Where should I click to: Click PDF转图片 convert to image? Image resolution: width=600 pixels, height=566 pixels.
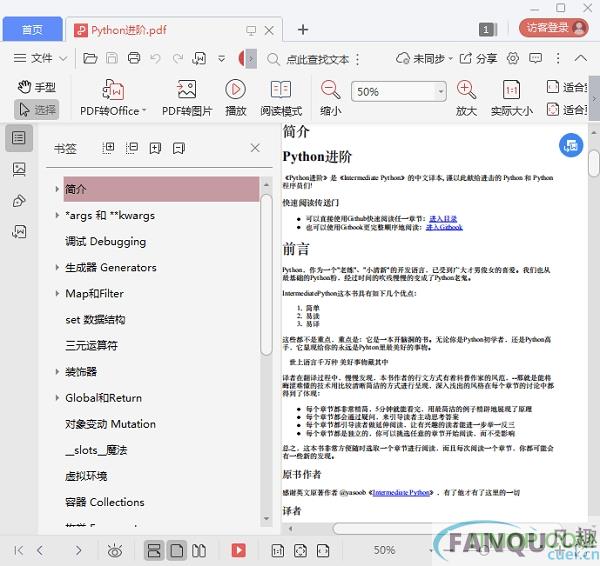(187, 98)
